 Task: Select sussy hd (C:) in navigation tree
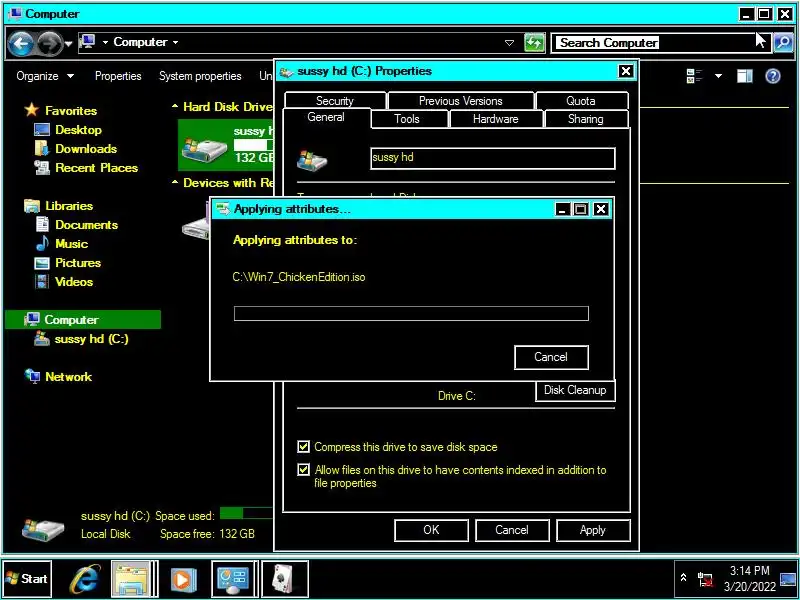pyautogui.click(x=91, y=339)
